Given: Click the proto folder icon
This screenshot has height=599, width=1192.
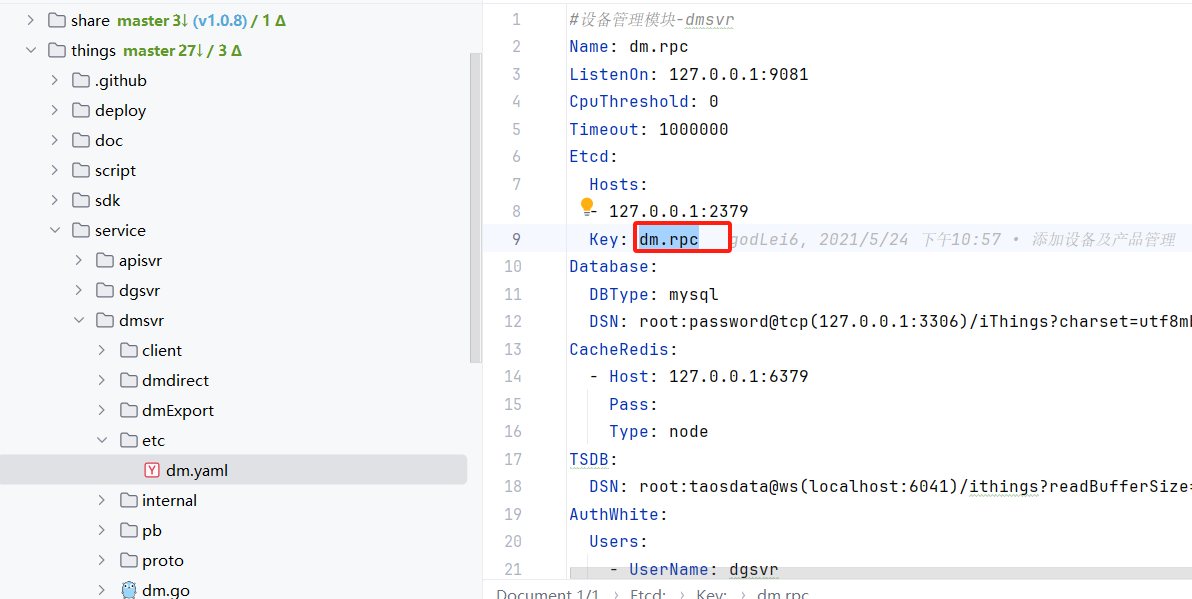Looking at the screenshot, I should [128, 560].
